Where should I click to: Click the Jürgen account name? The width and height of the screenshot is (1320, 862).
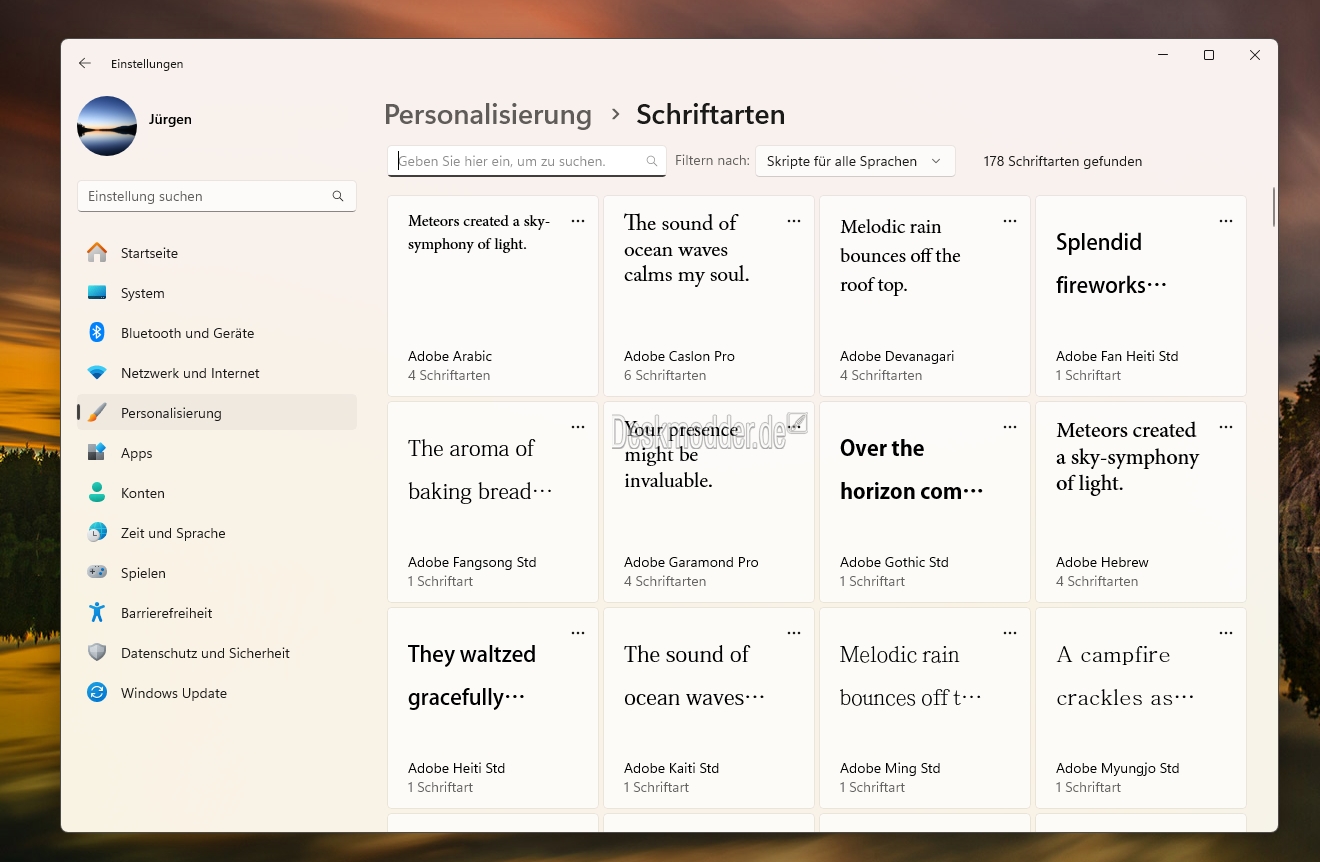pyautogui.click(x=168, y=119)
